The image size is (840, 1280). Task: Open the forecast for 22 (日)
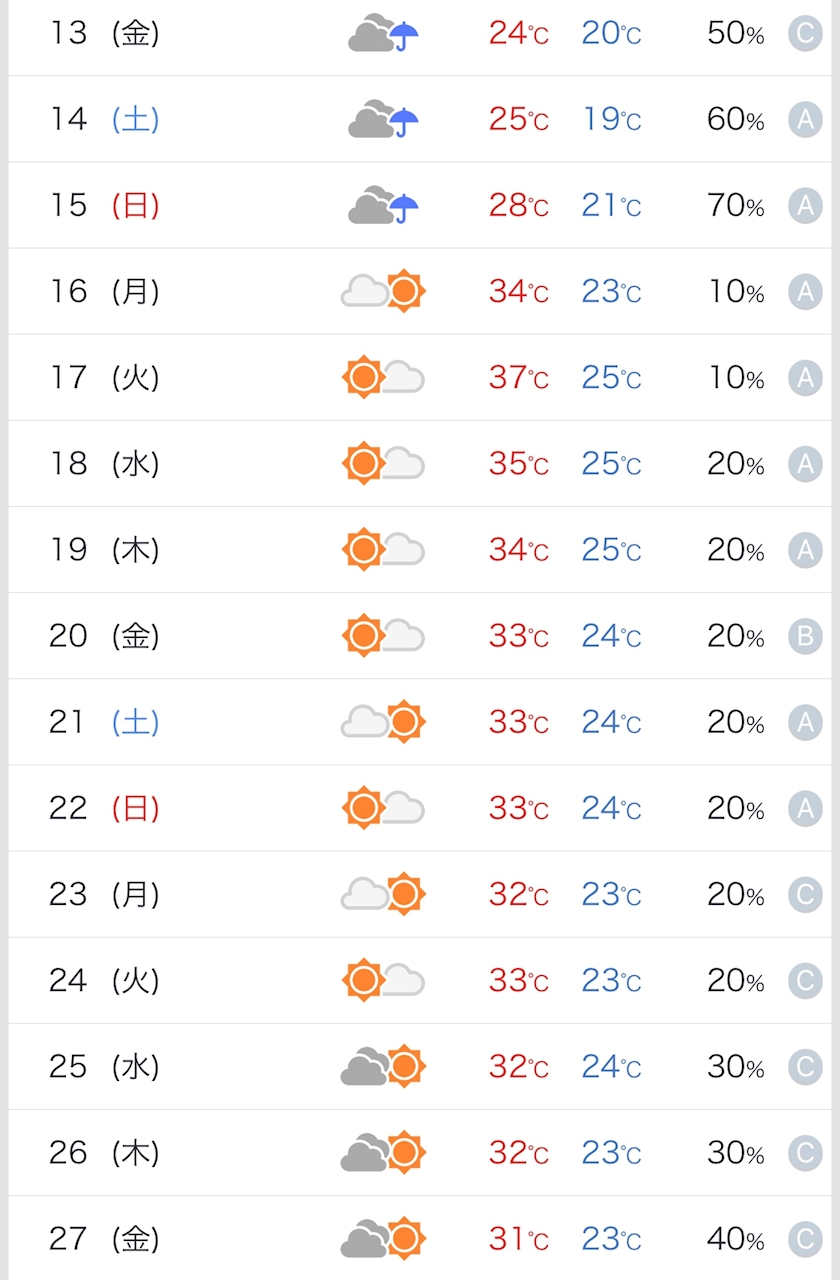[x=104, y=808]
